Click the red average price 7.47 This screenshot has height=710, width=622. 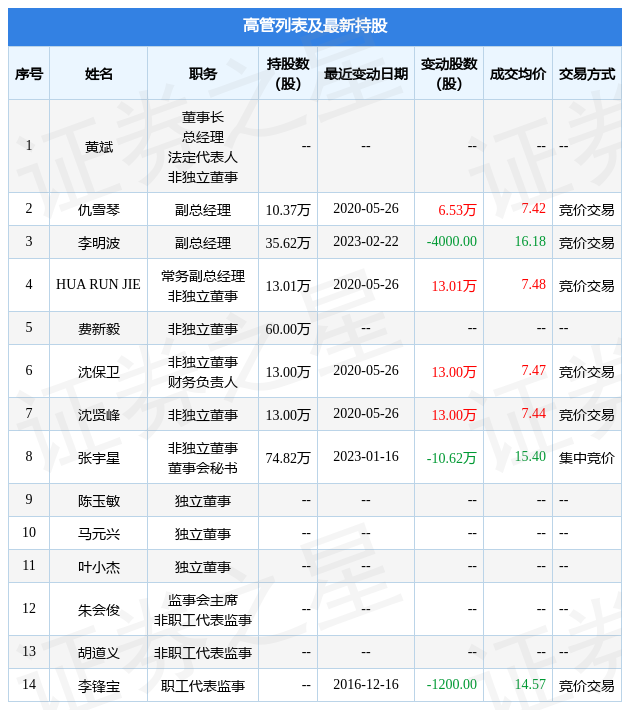click(x=534, y=370)
